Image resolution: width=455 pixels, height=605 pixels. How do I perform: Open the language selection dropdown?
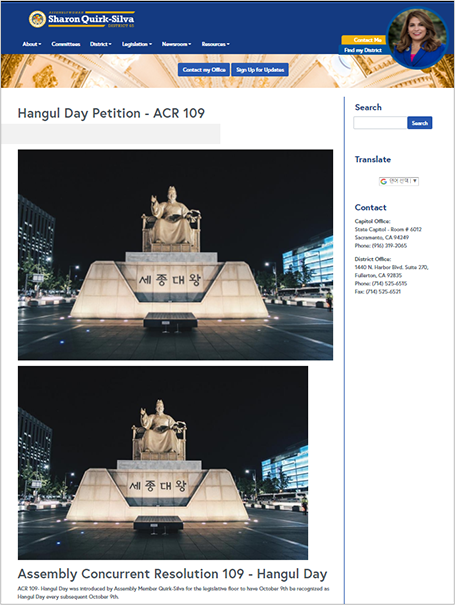[399, 181]
